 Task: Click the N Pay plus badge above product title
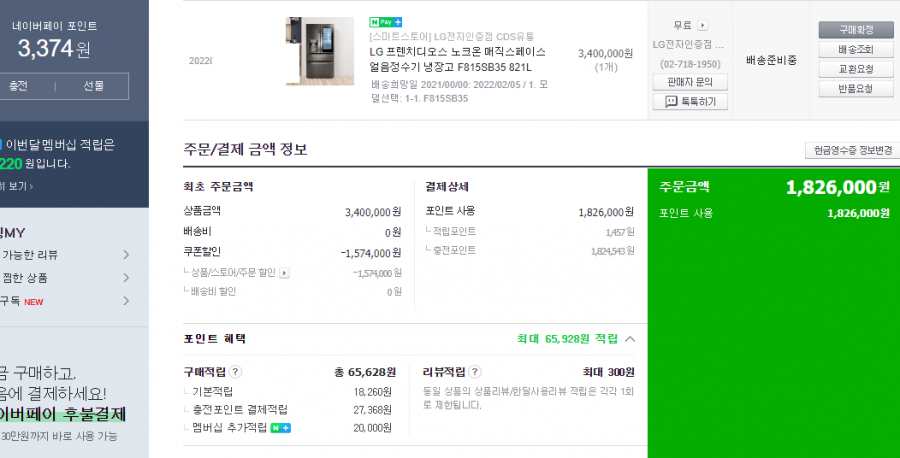[386, 22]
